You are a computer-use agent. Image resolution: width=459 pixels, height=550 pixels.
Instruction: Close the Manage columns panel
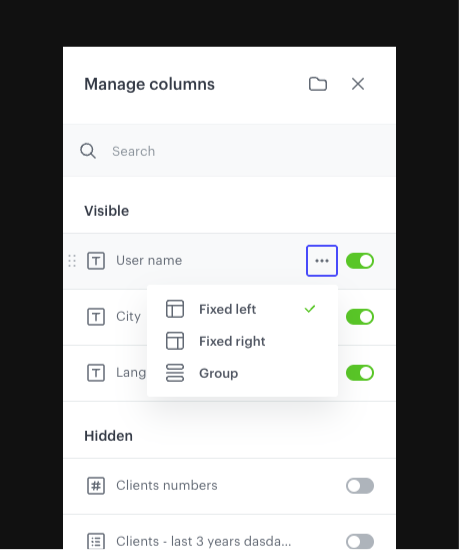(x=358, y=84)
